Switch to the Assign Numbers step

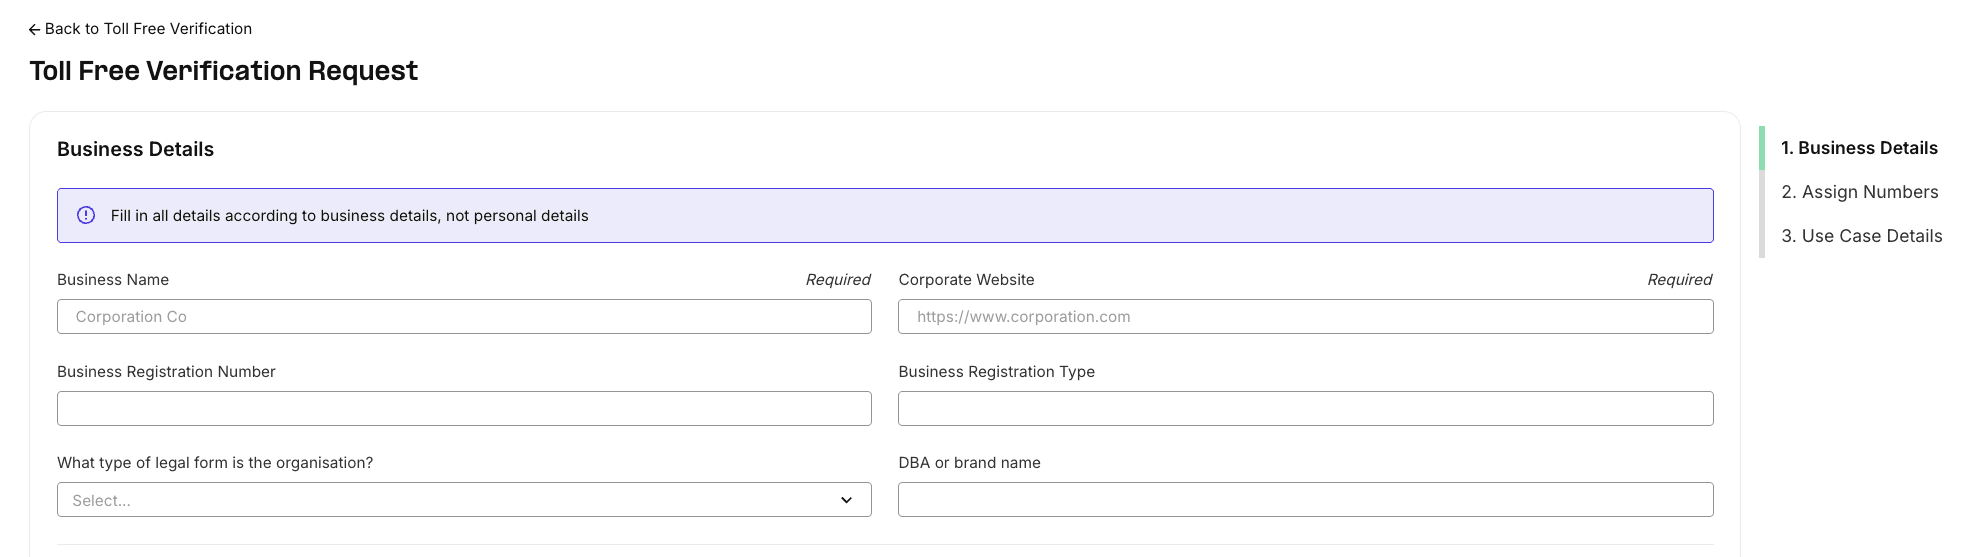point(1859,192)
